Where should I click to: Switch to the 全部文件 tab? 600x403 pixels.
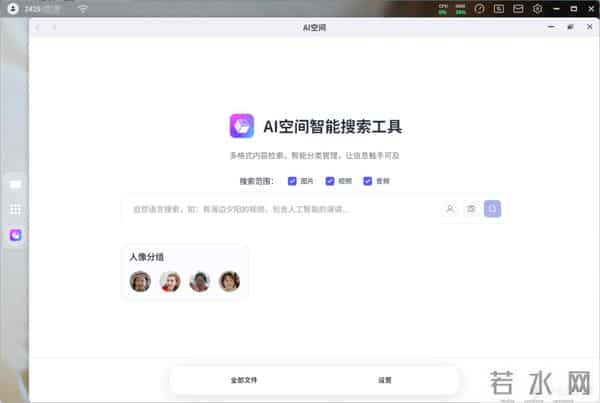point(244,380)
